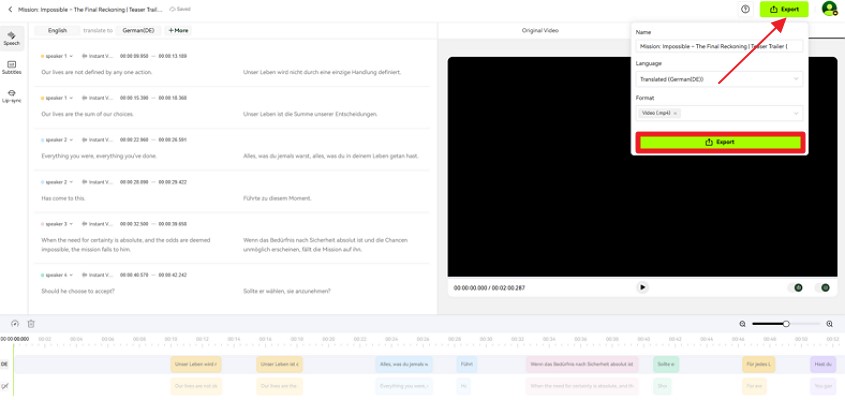Click the help question mark icon
This screenshot has height=400, width=845.
[x=745, y=9]
